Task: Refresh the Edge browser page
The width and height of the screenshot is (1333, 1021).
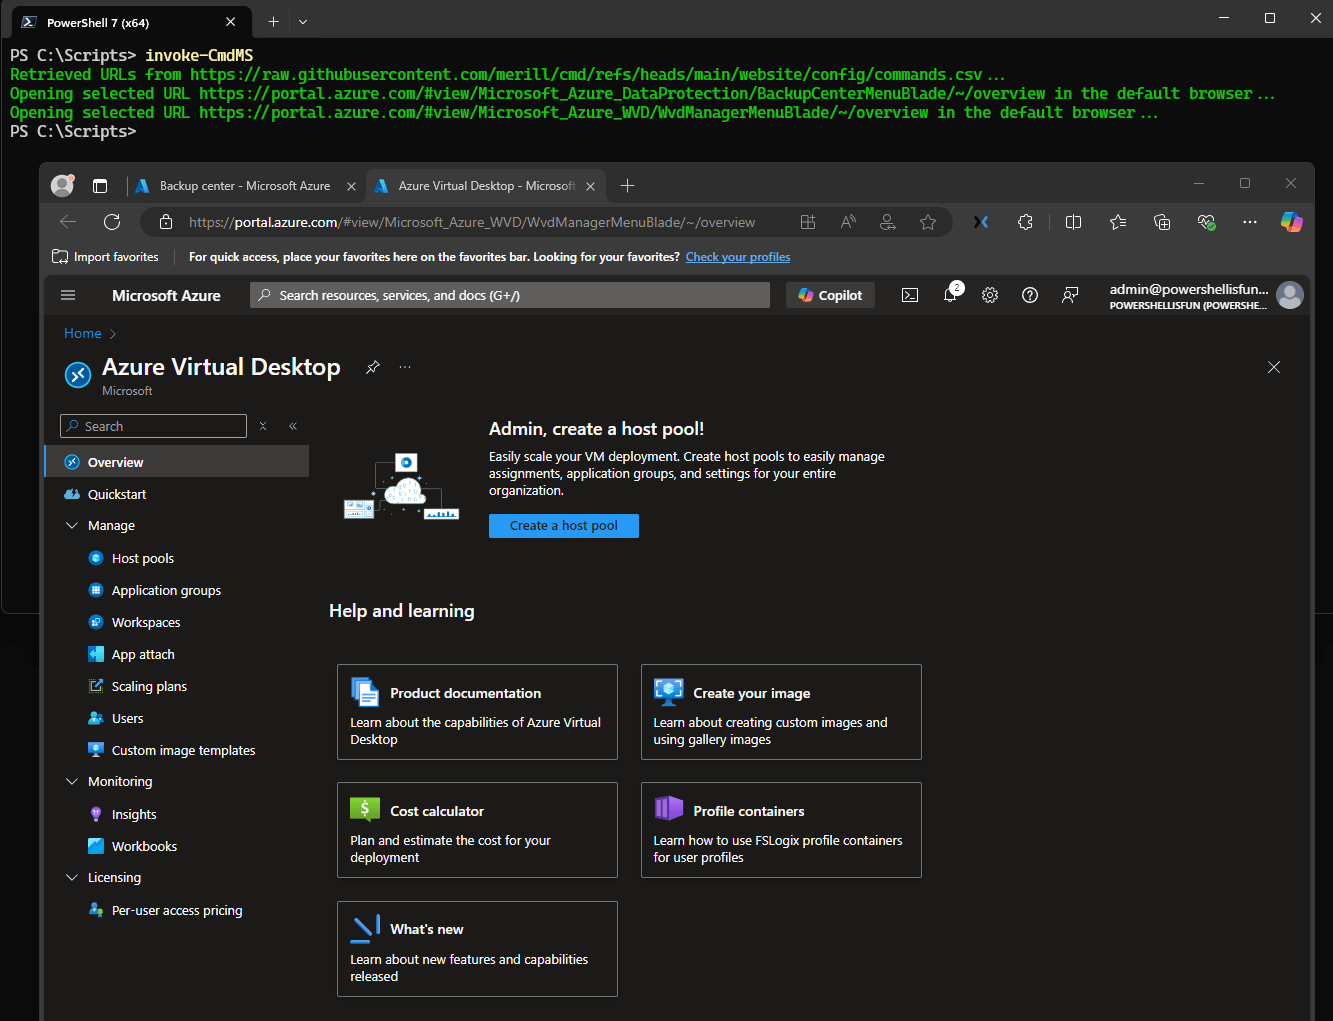Action: (112, 222)
